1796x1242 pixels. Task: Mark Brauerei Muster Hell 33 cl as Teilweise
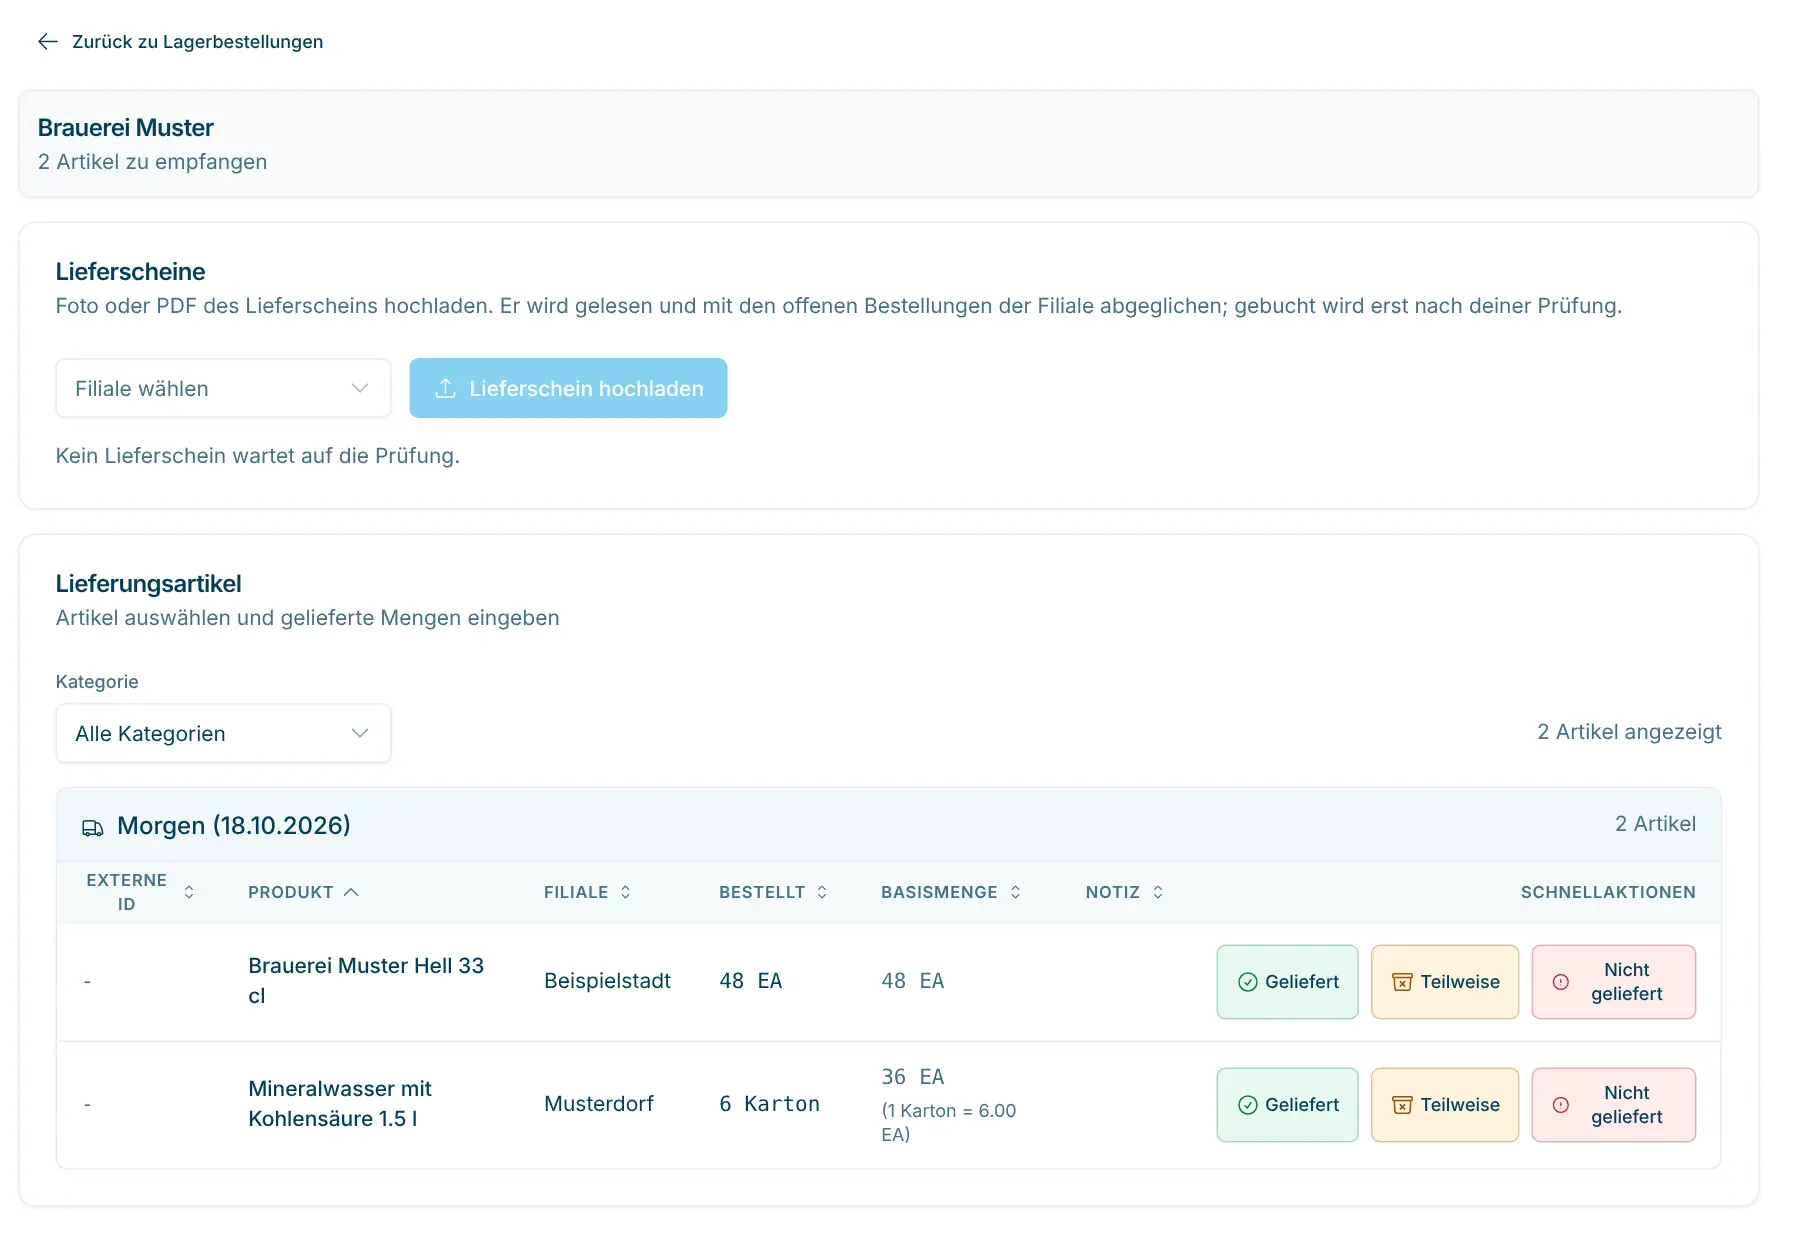1445,982
